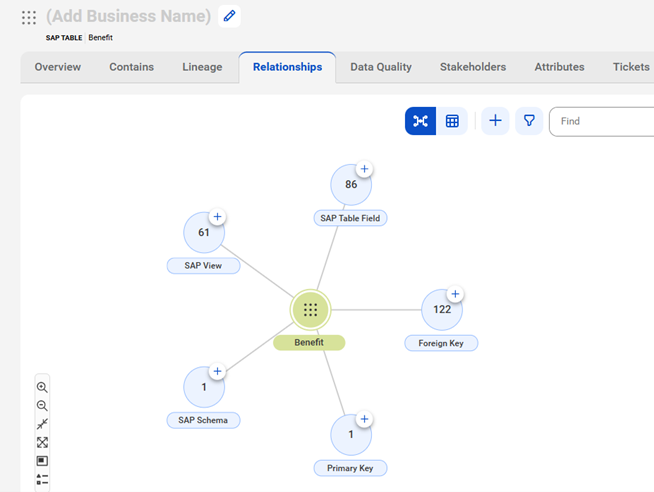Open the Tickets tab
The image size is (654, 492).
(x=631, y=67)
